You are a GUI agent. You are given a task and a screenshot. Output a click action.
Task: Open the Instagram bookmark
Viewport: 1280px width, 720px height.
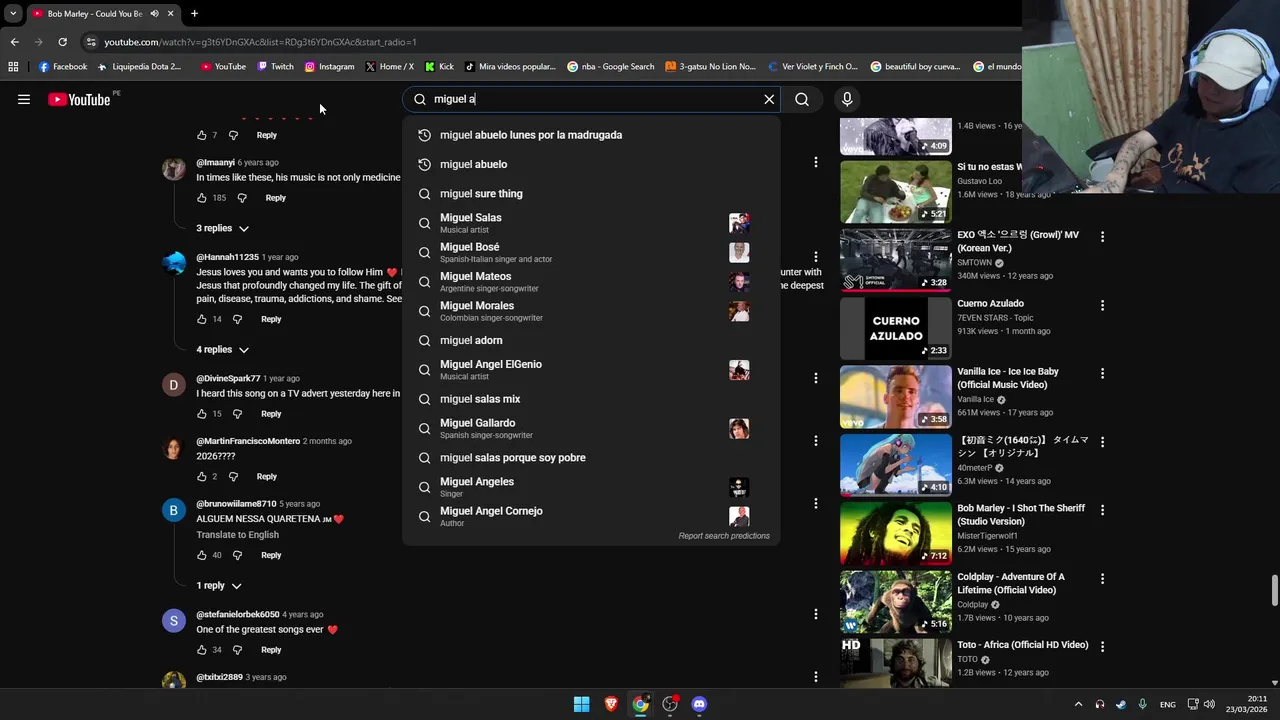tap(329, 67)
